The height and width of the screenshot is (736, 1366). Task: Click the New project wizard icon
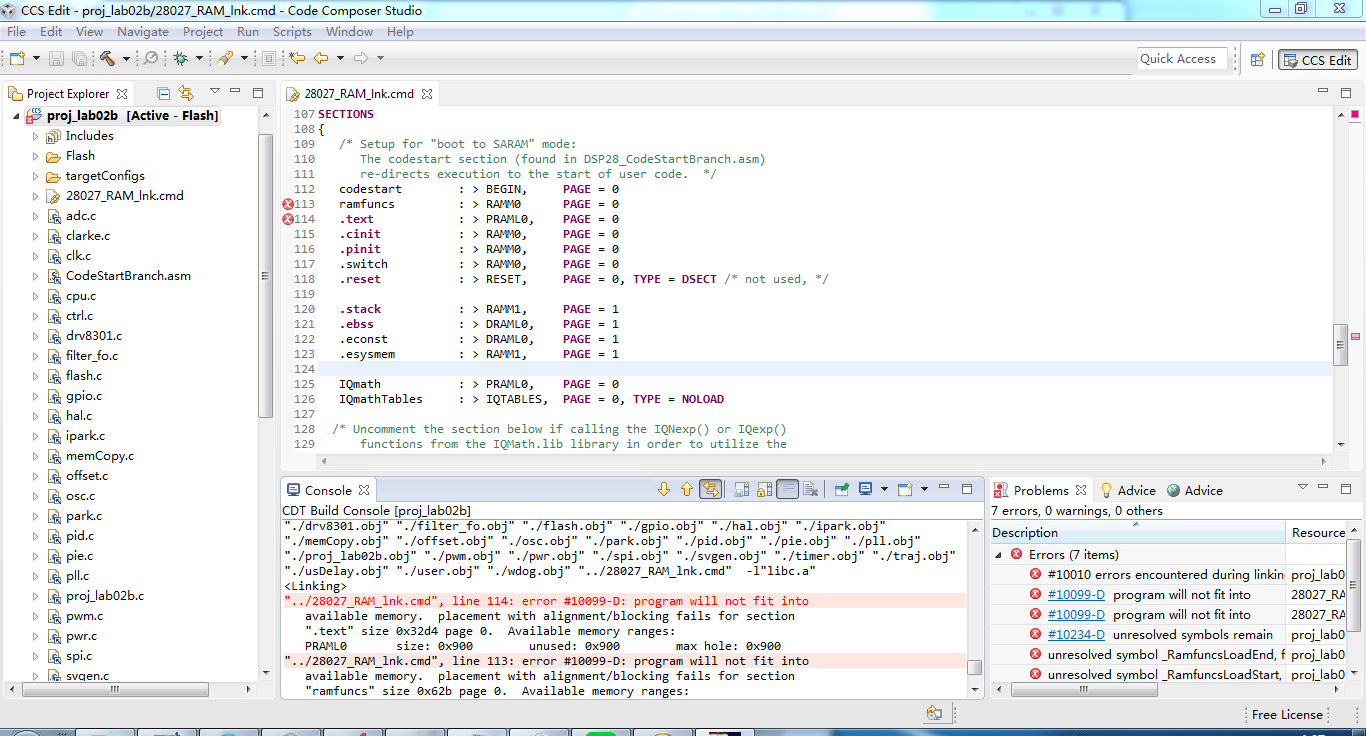tap(17, 59)
